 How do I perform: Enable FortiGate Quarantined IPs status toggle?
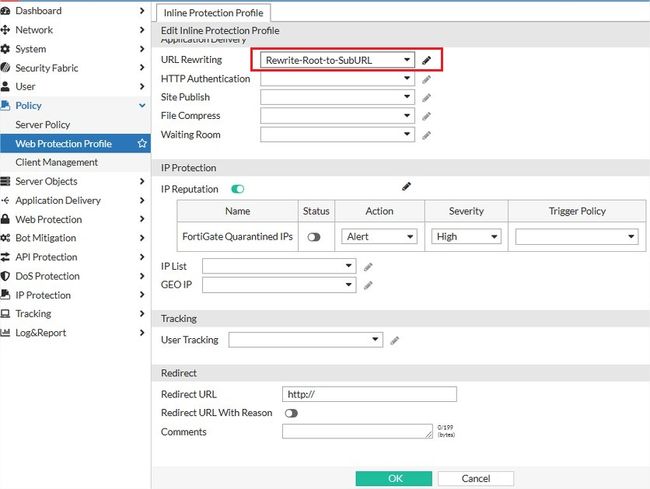coord(314,237)
